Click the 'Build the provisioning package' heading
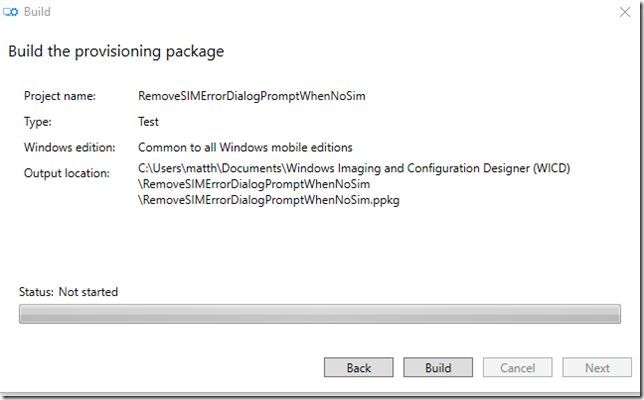Viewport: 644px width, 400px height. point(116,52)
